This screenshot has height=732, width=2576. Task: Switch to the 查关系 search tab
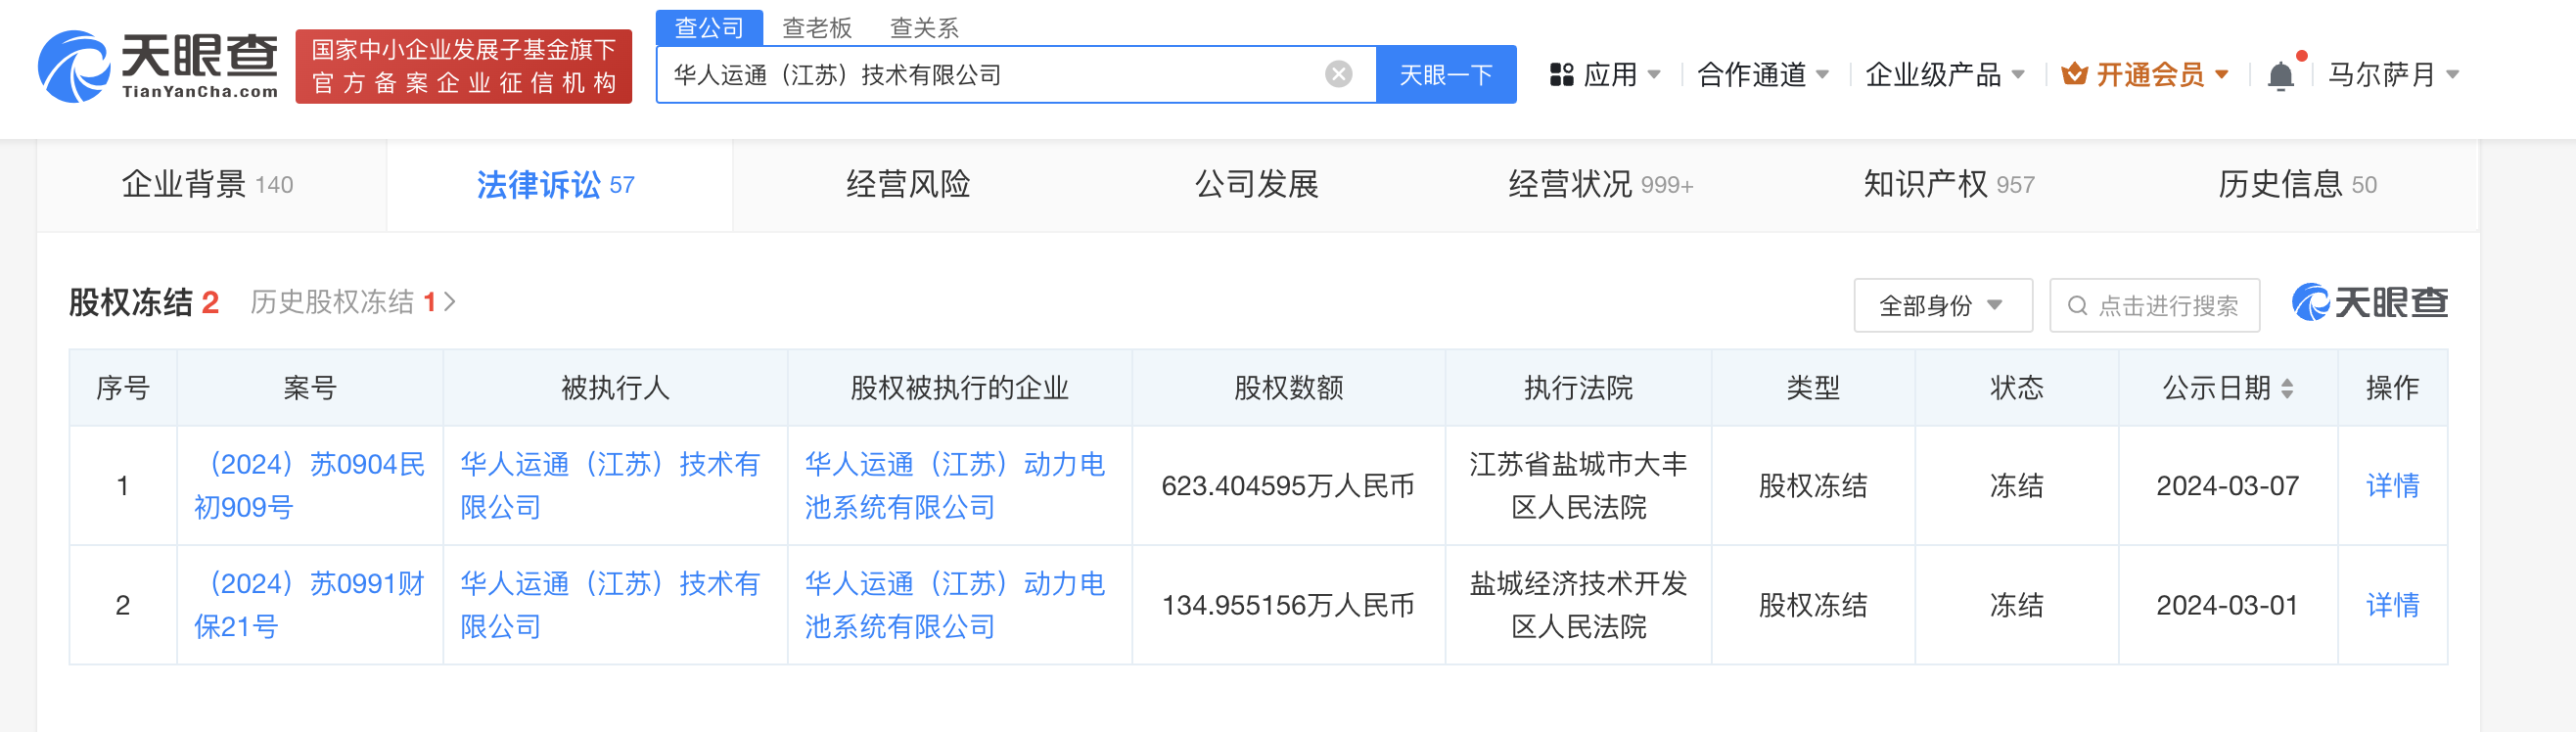coord(923,28)
